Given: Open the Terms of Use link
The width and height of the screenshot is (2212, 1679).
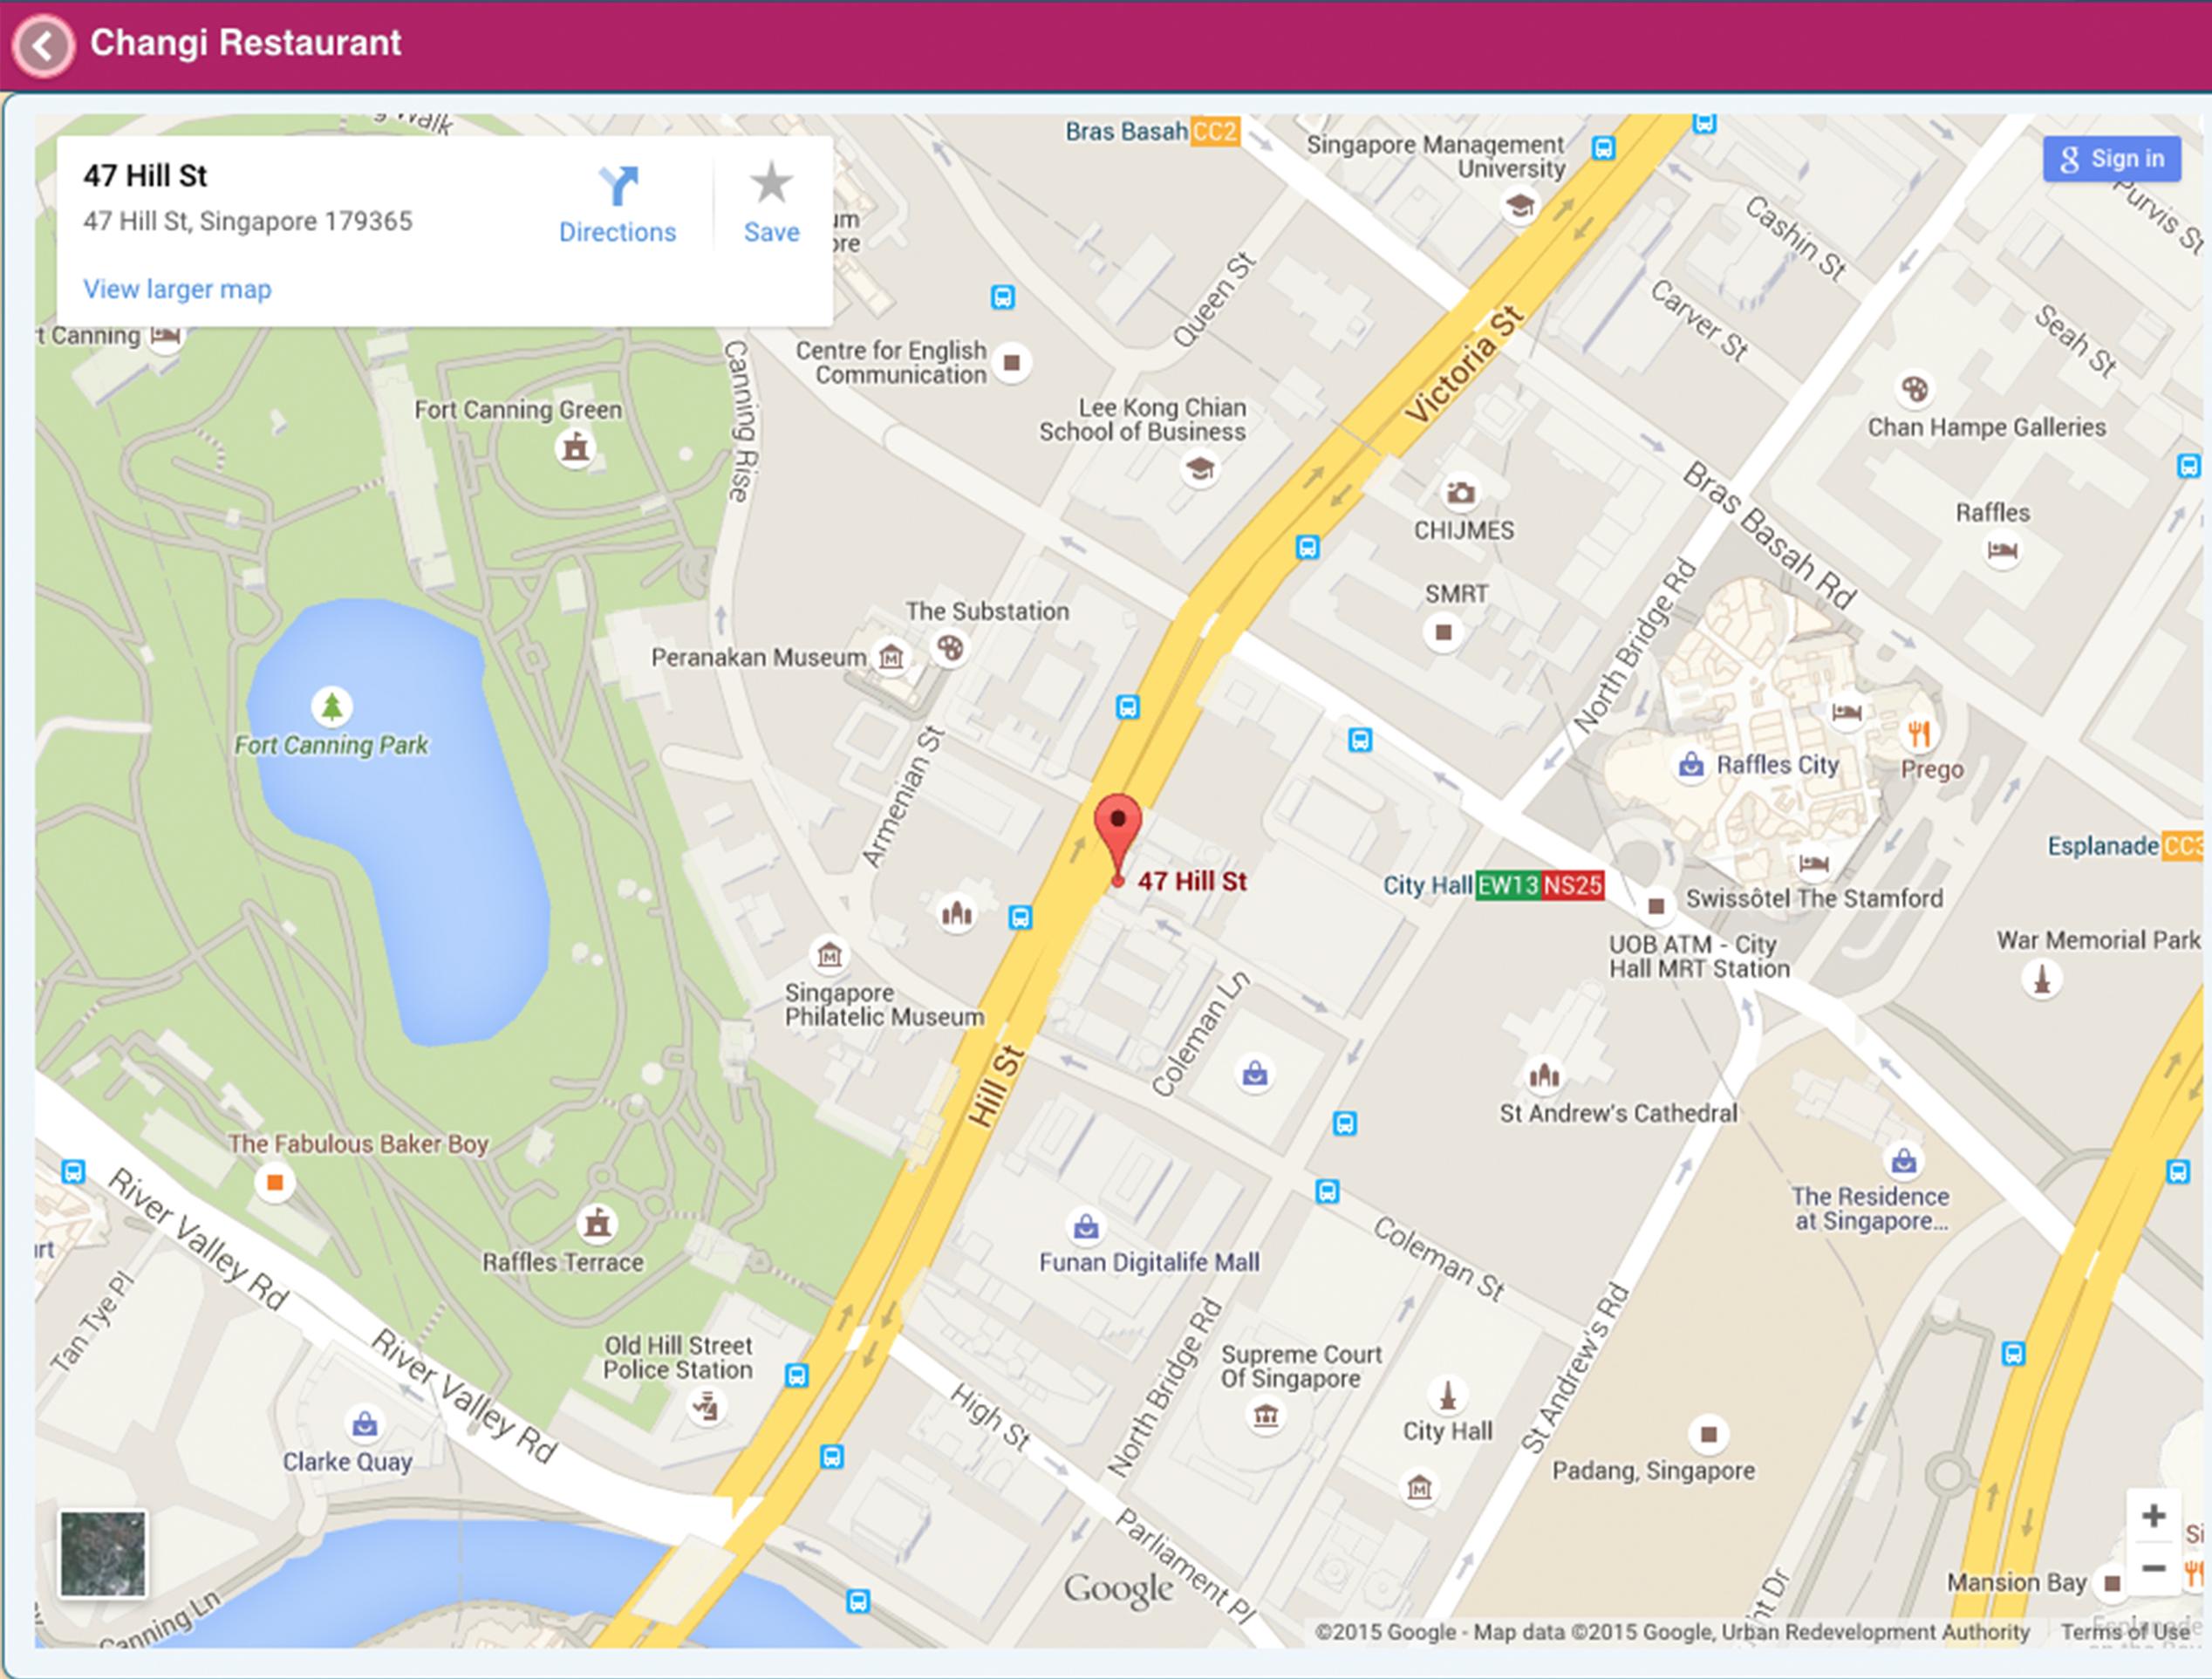Looking at the screenshot, I should [2124, 1631].
